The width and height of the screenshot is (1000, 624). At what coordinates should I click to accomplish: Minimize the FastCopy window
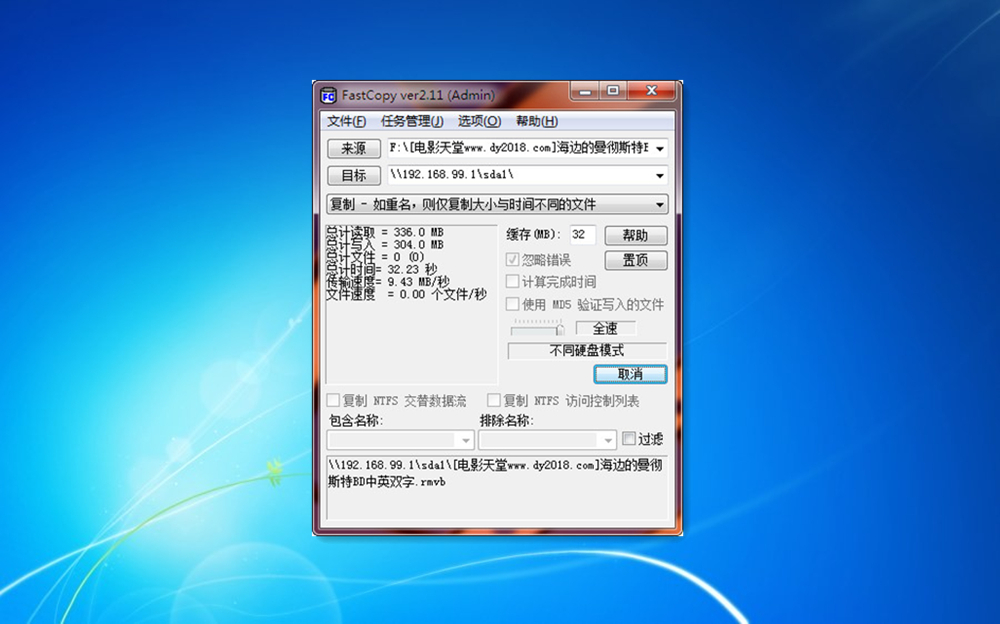(x=584, y=91)
